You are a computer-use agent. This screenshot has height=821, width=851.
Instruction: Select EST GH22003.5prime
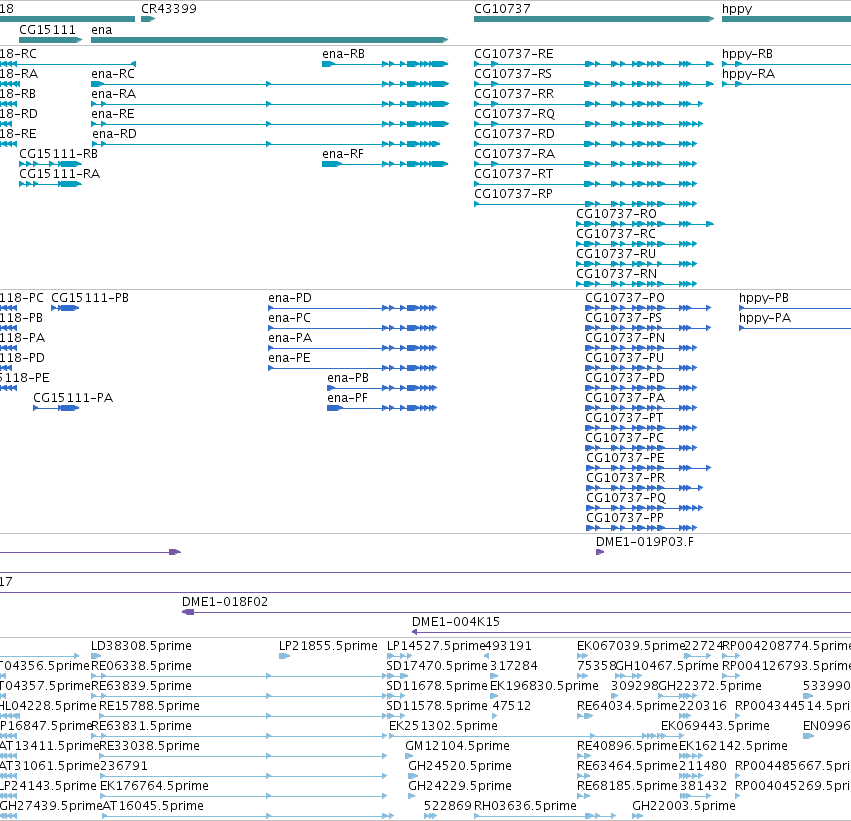pos(638,816)
